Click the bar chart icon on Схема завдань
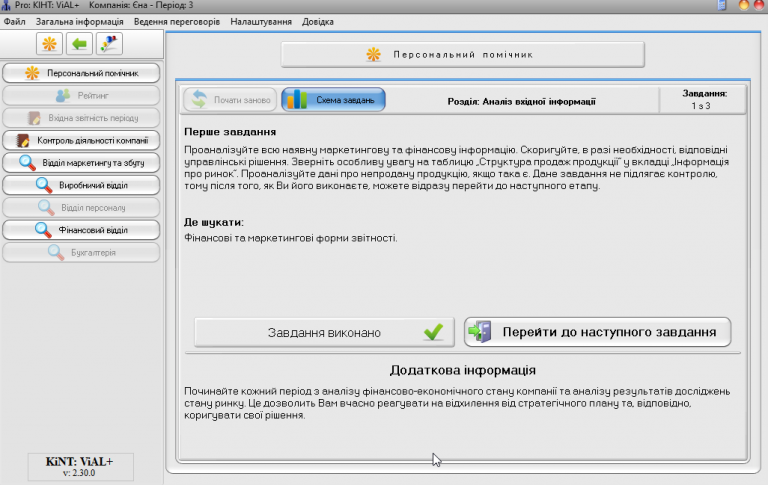The width and height of the screenshot is (768, 485). pyautogui.click(x=297, y=99)
